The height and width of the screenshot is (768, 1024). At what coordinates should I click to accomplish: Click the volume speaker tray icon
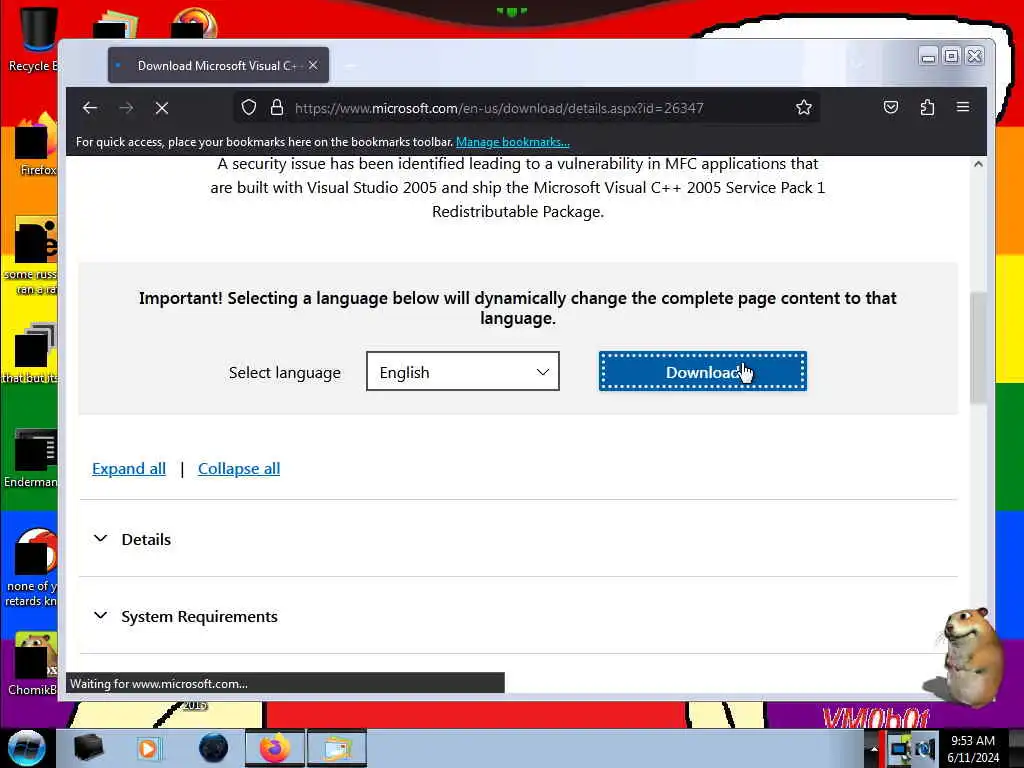924,749
